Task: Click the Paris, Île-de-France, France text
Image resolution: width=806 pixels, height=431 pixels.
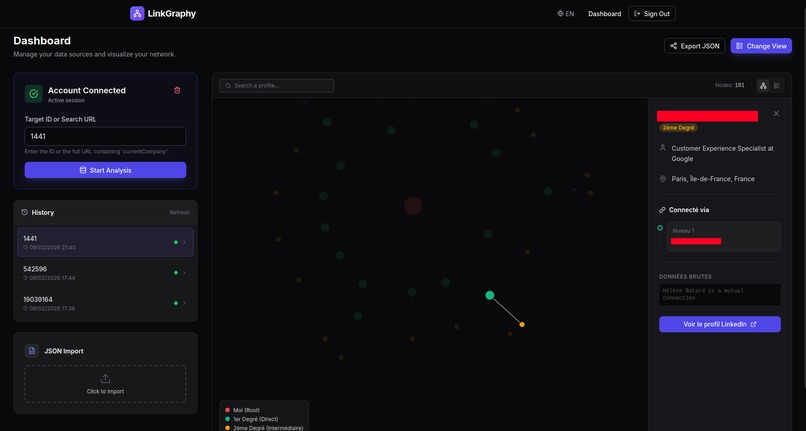Action: 713,179
